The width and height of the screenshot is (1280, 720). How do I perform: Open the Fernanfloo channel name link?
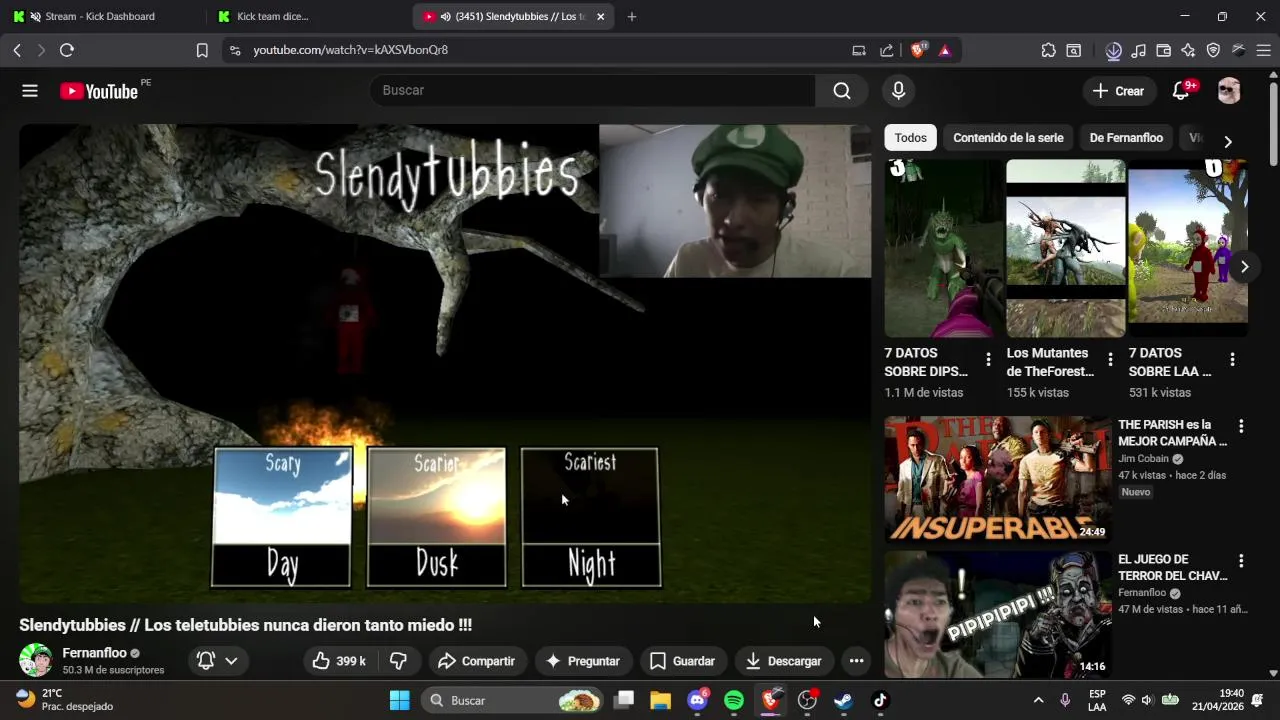tap(95, 653)
